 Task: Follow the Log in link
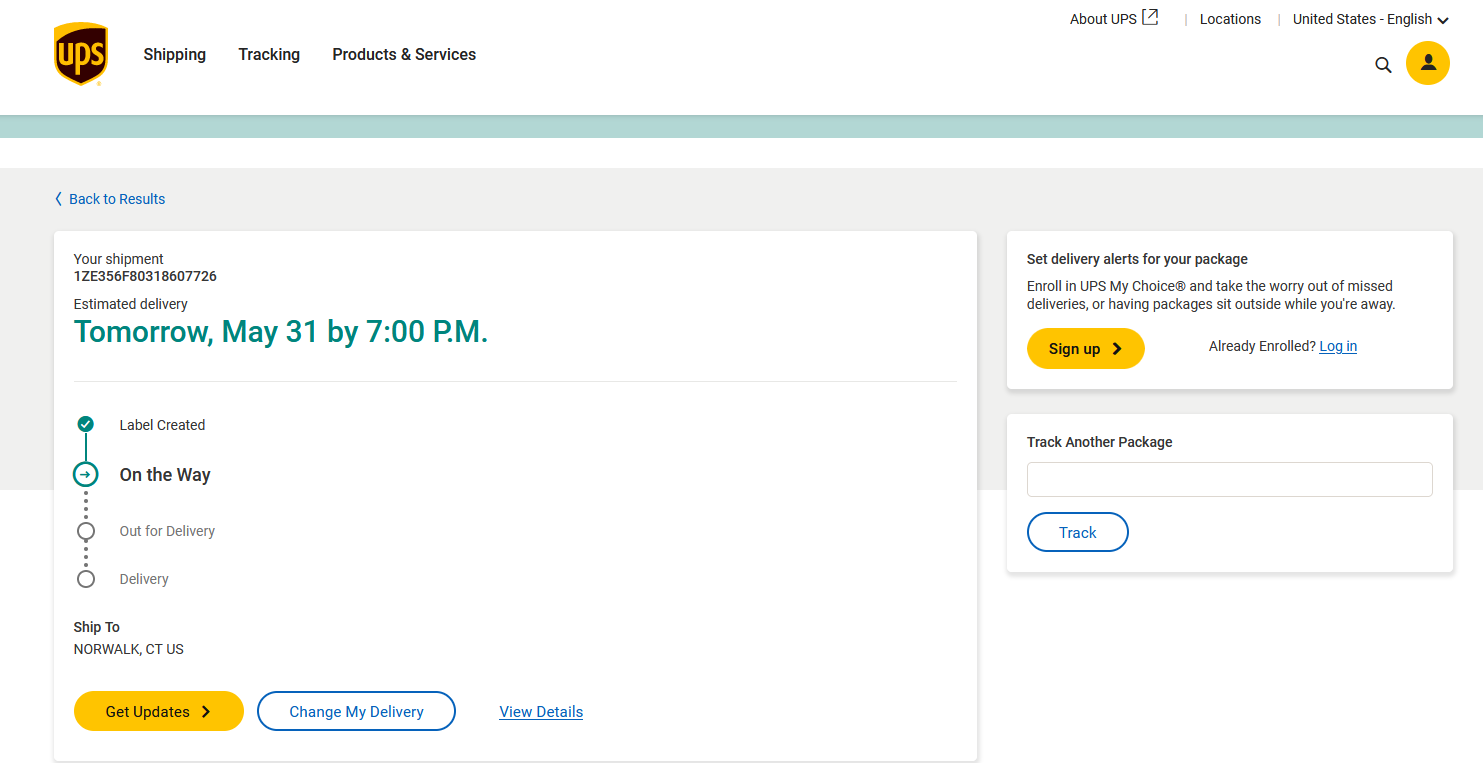pyautogui.click(x=1337, y=346)
